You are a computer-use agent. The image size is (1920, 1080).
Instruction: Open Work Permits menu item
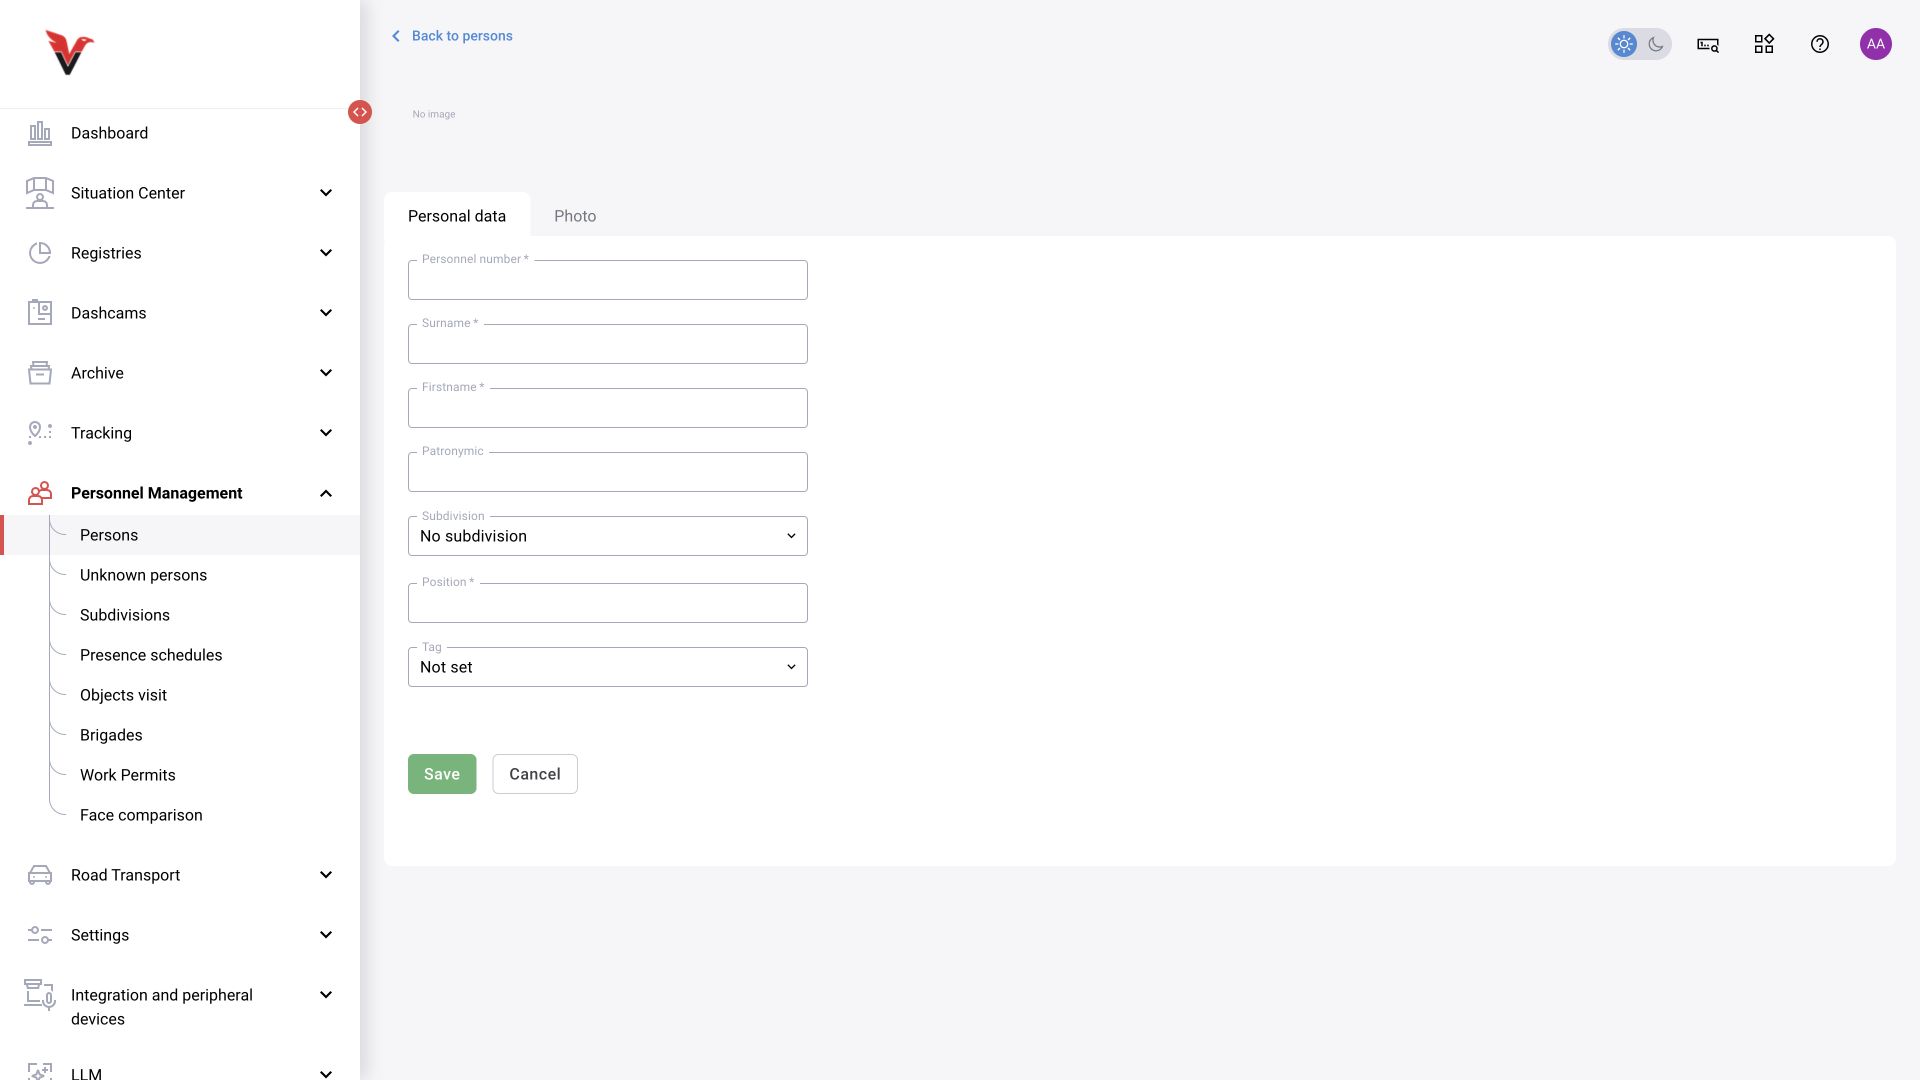tap(128, 775)
